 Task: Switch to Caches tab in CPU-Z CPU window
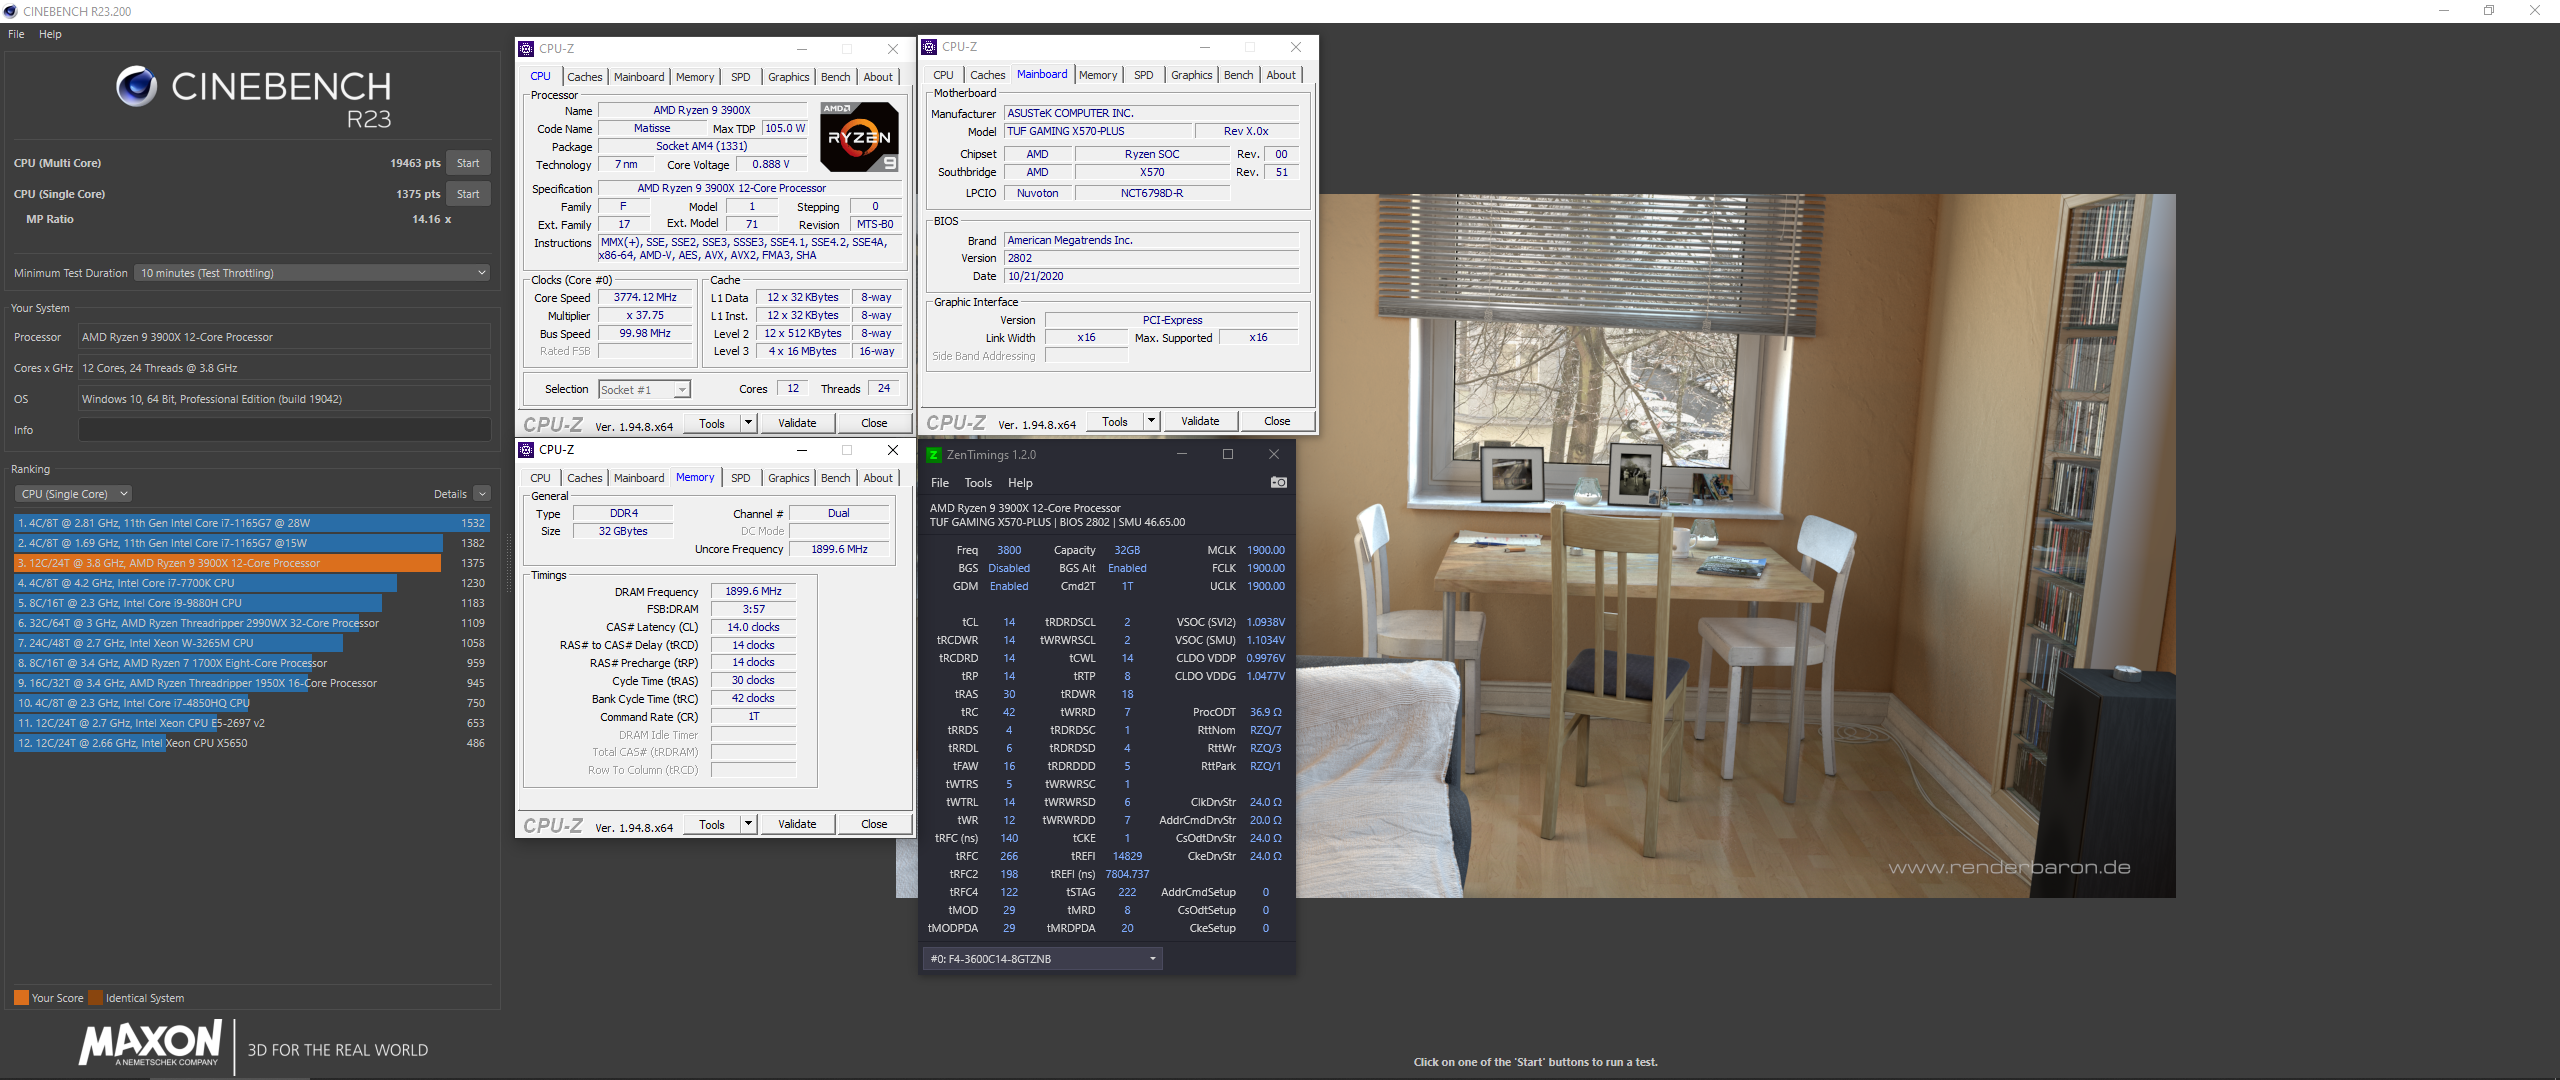coord(584,77)
